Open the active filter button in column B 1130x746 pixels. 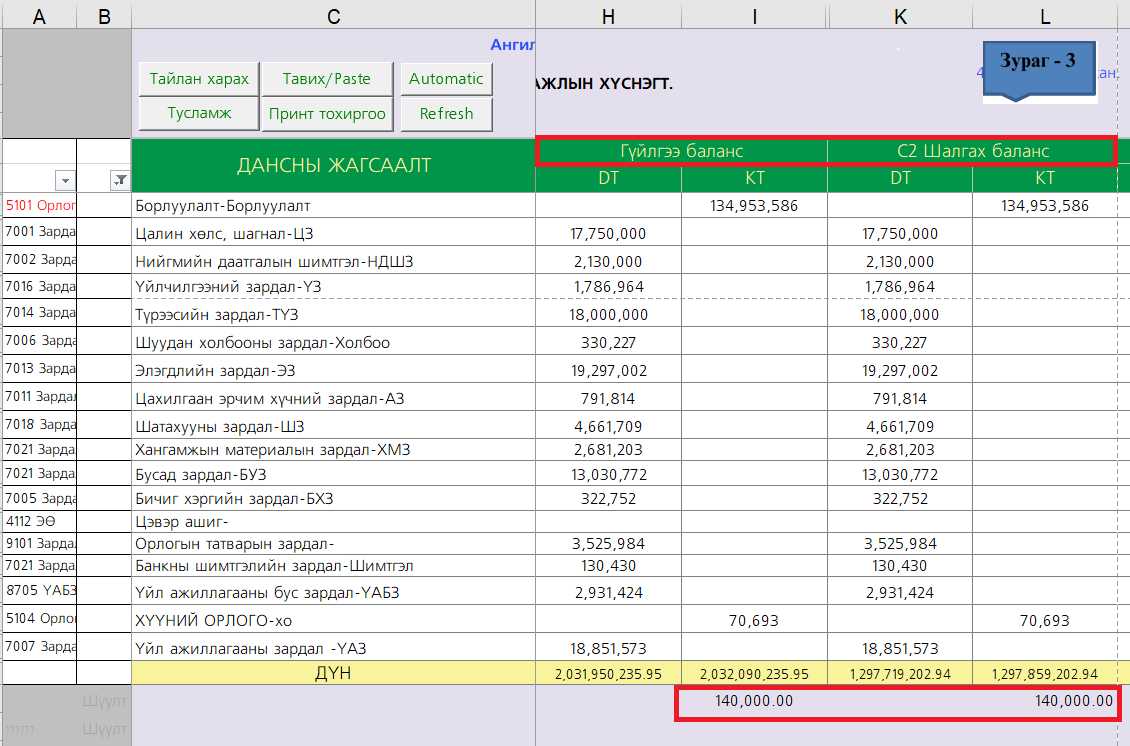coord(120,180)
